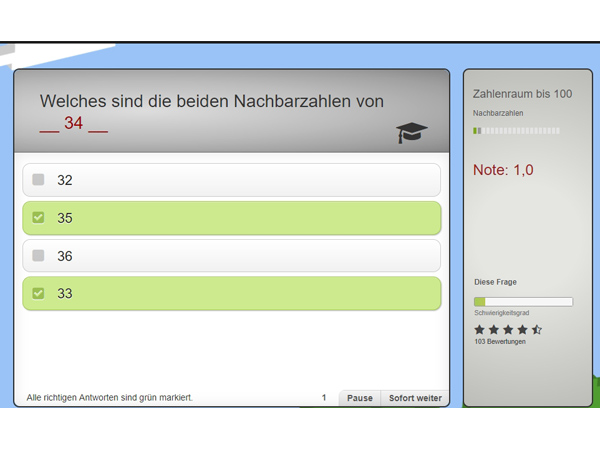The width and height of the screenshot is (600, 450).
Task: Click the star rating icons
Action: (508, 329)
